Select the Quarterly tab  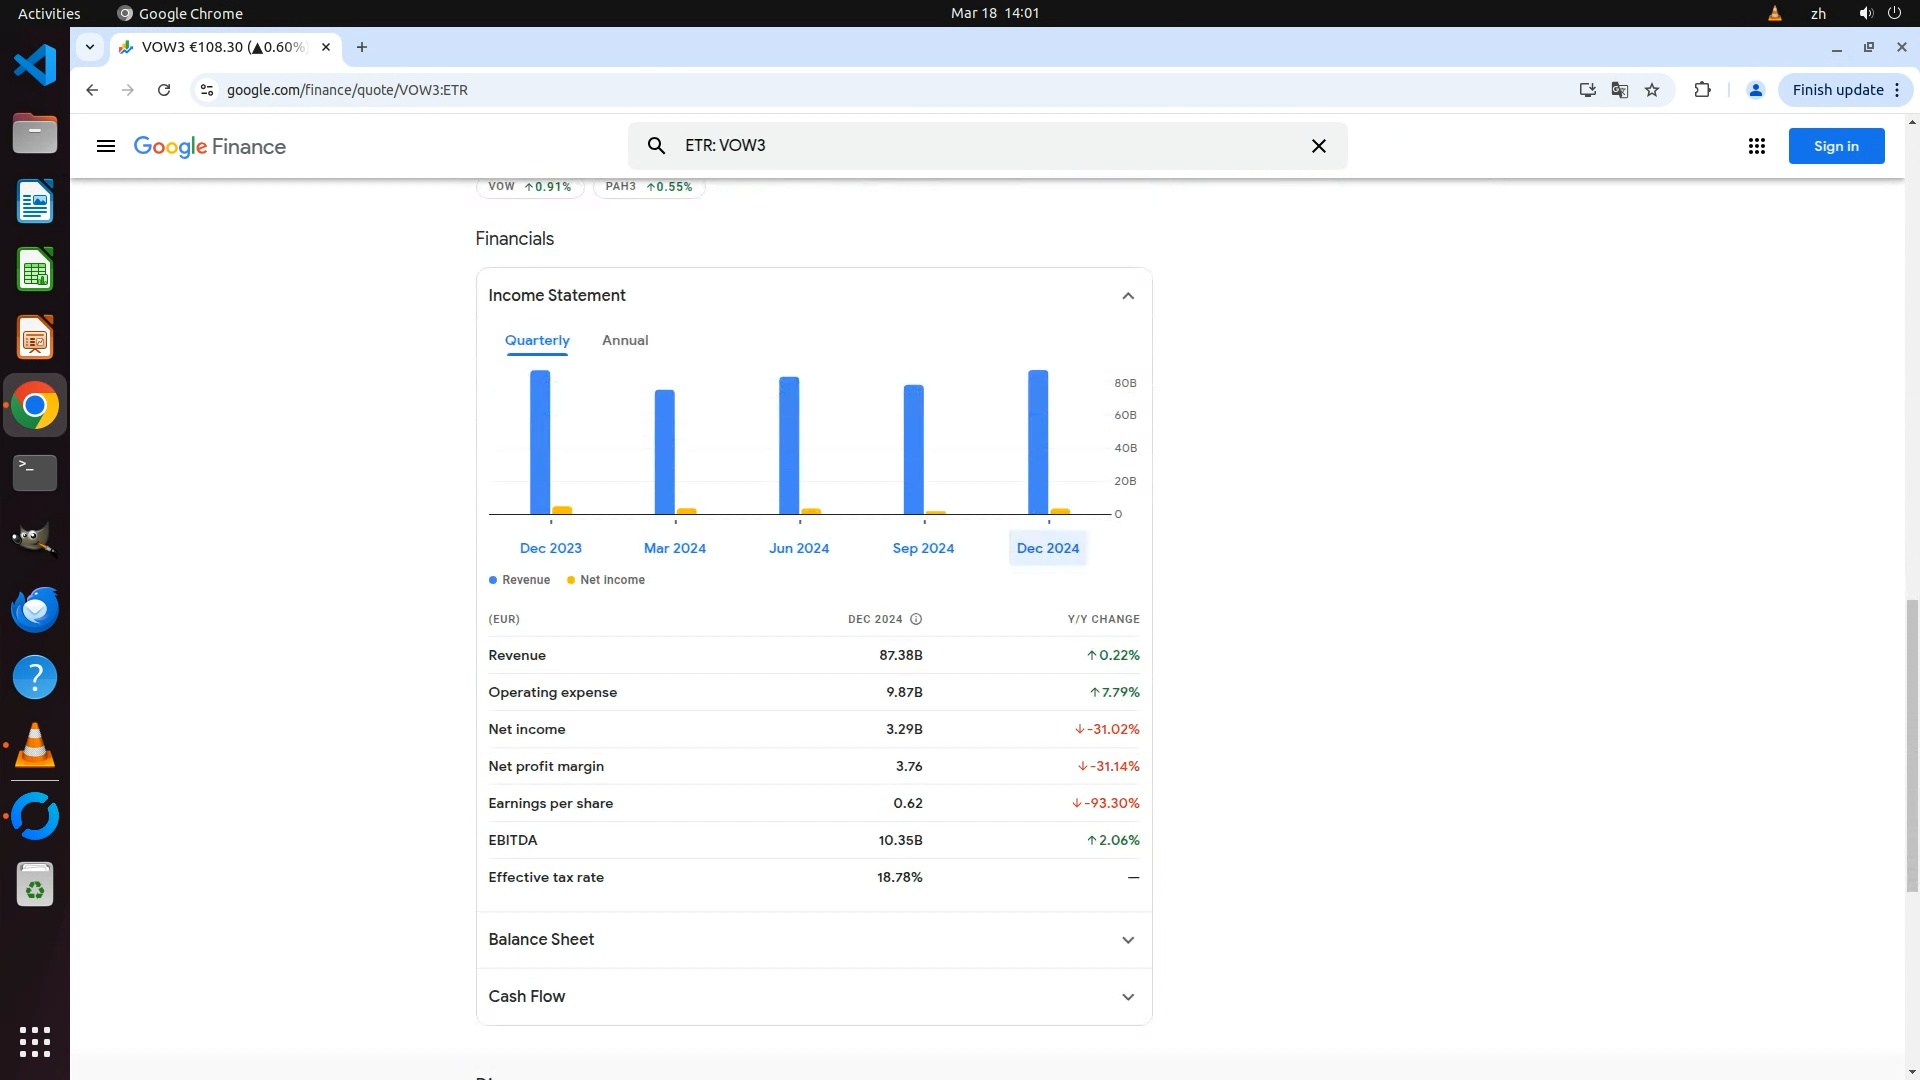(537, 340)
